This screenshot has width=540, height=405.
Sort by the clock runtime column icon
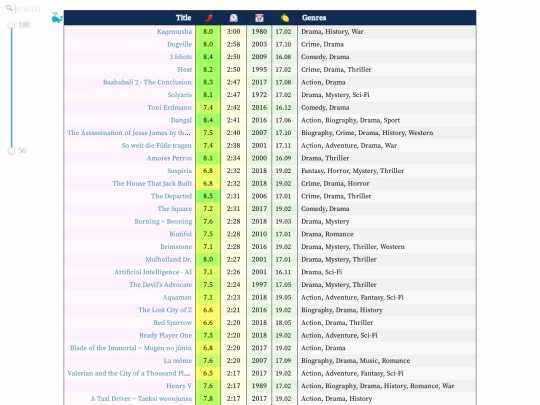click(233, 18)
